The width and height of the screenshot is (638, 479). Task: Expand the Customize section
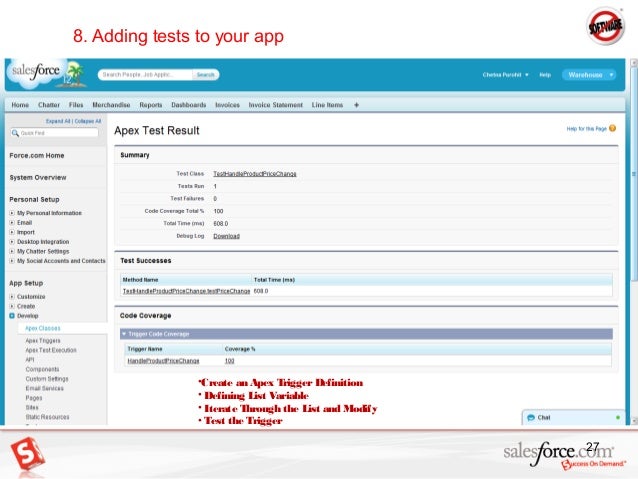coord(12,297)
